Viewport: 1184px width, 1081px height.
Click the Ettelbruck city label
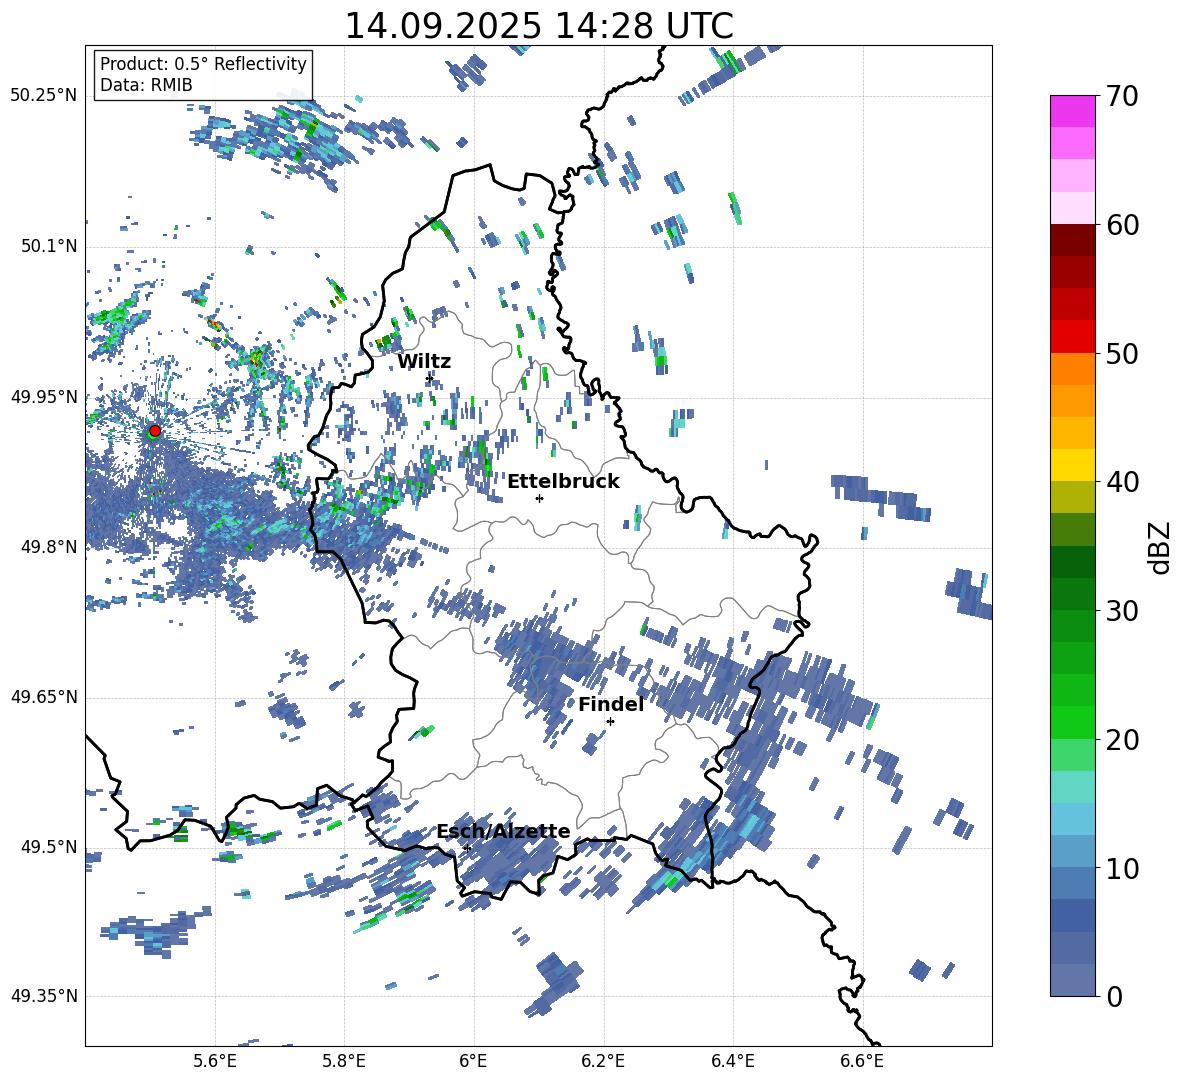563,482
